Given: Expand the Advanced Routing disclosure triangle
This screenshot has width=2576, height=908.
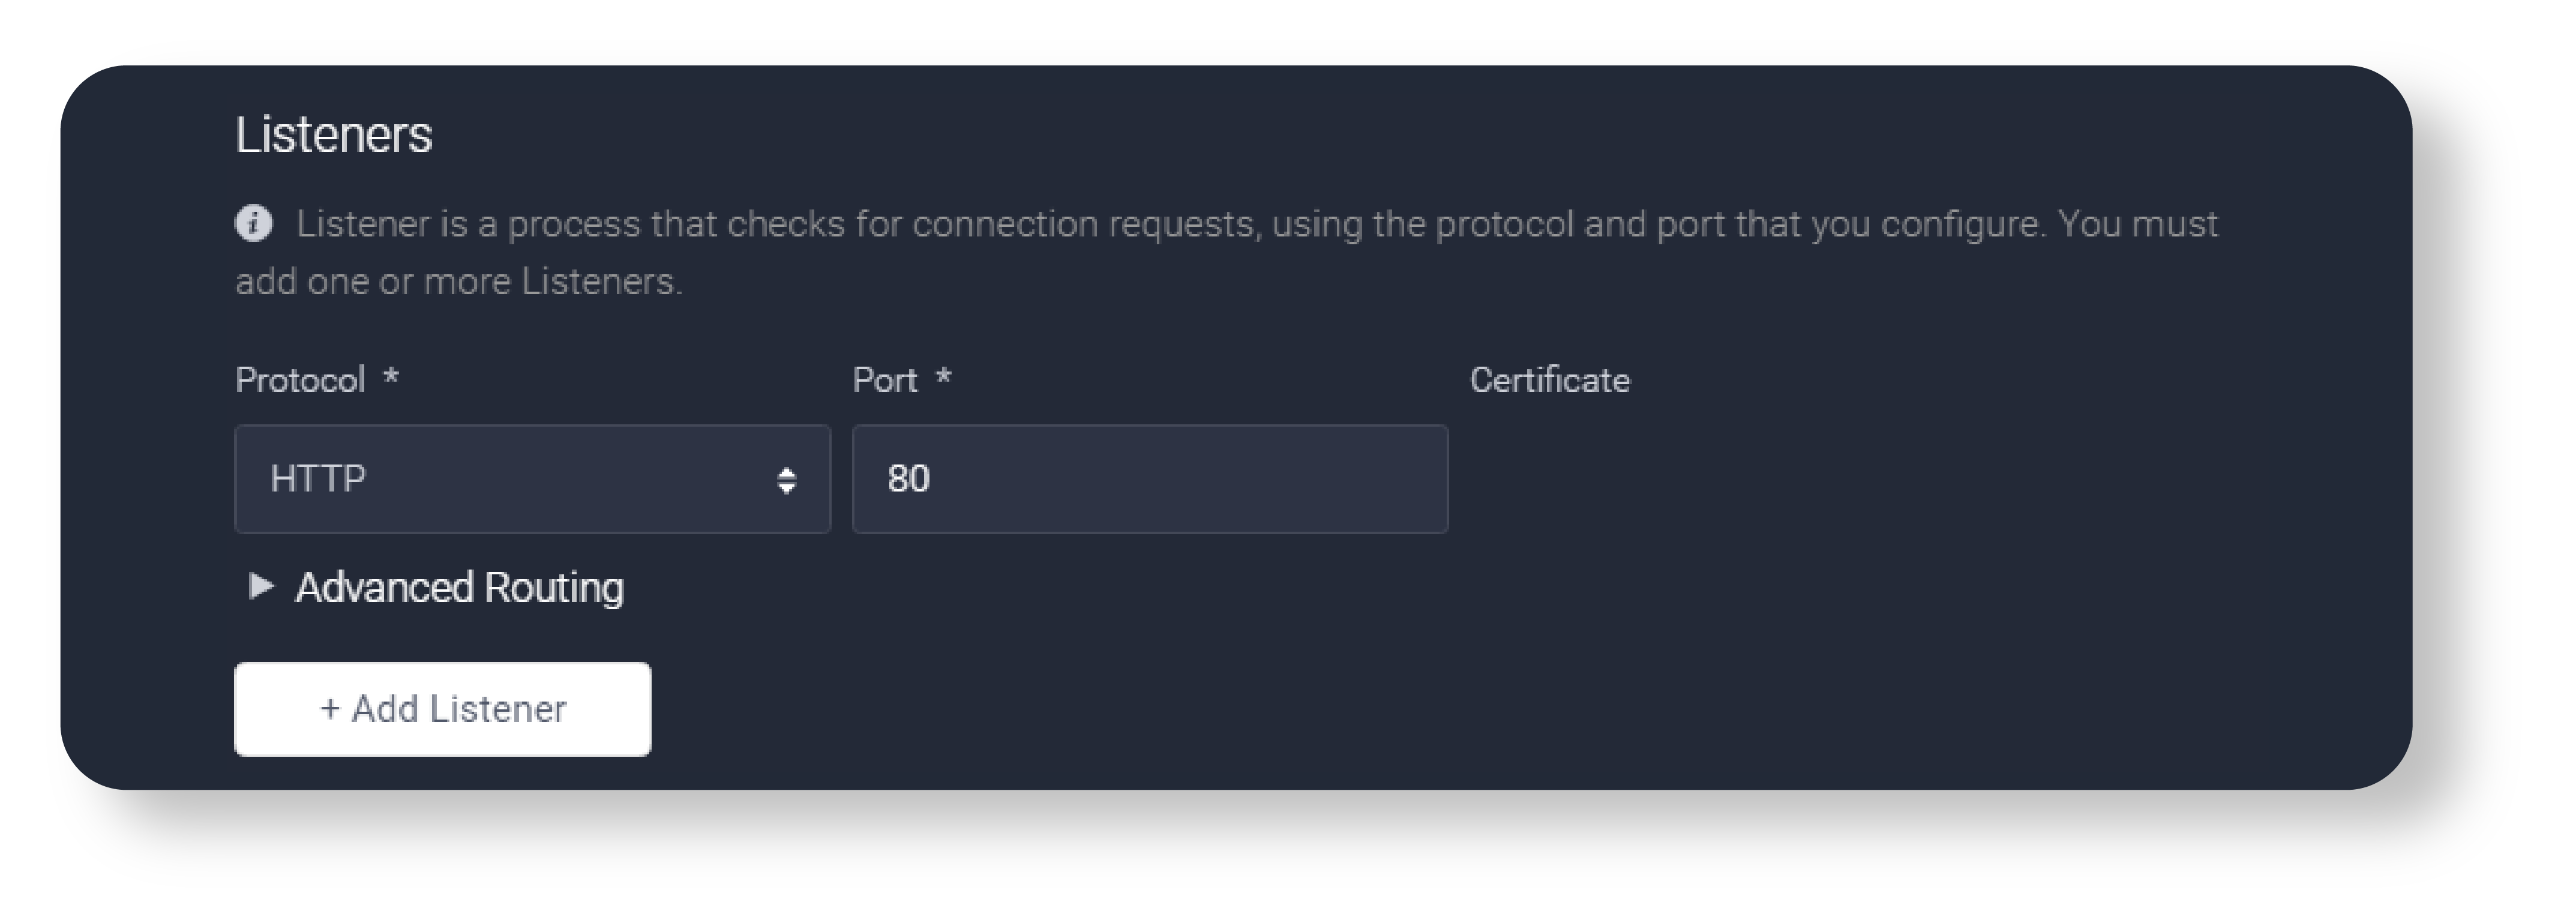Looking at the screenshot, I should click(260, 586).
